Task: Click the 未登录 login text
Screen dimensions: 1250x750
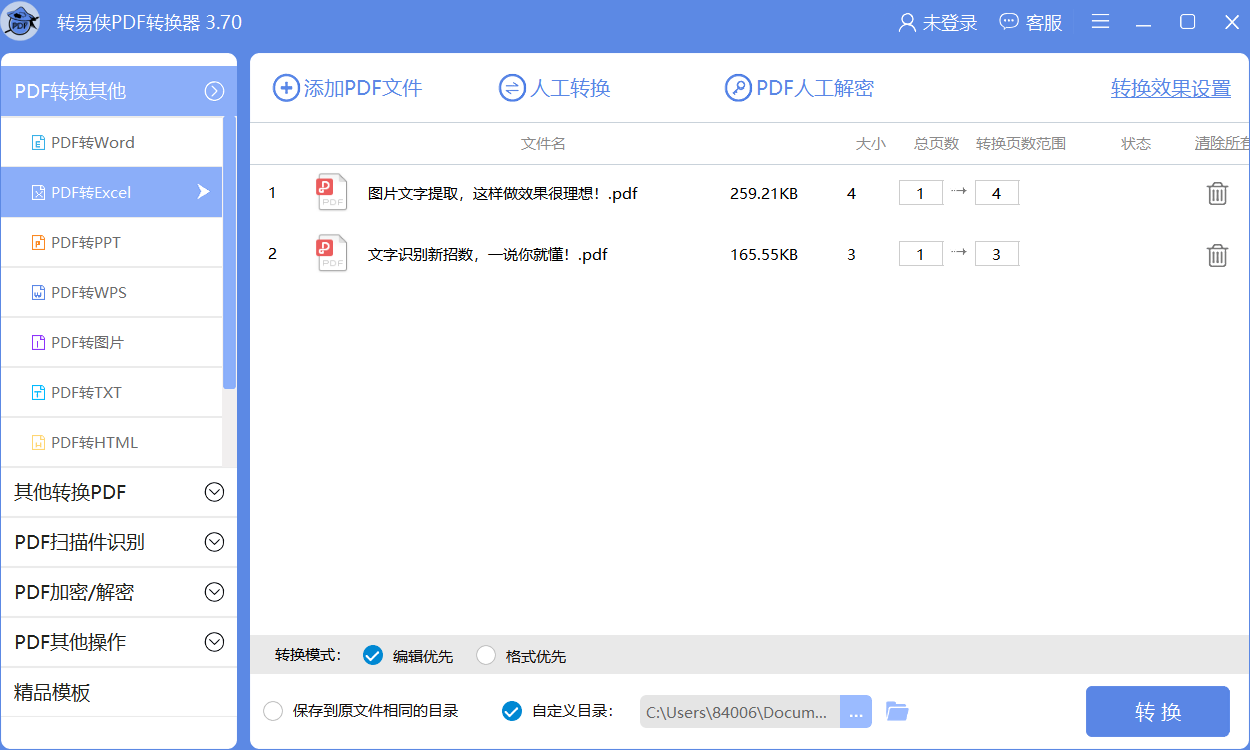Action: point(950,23)
